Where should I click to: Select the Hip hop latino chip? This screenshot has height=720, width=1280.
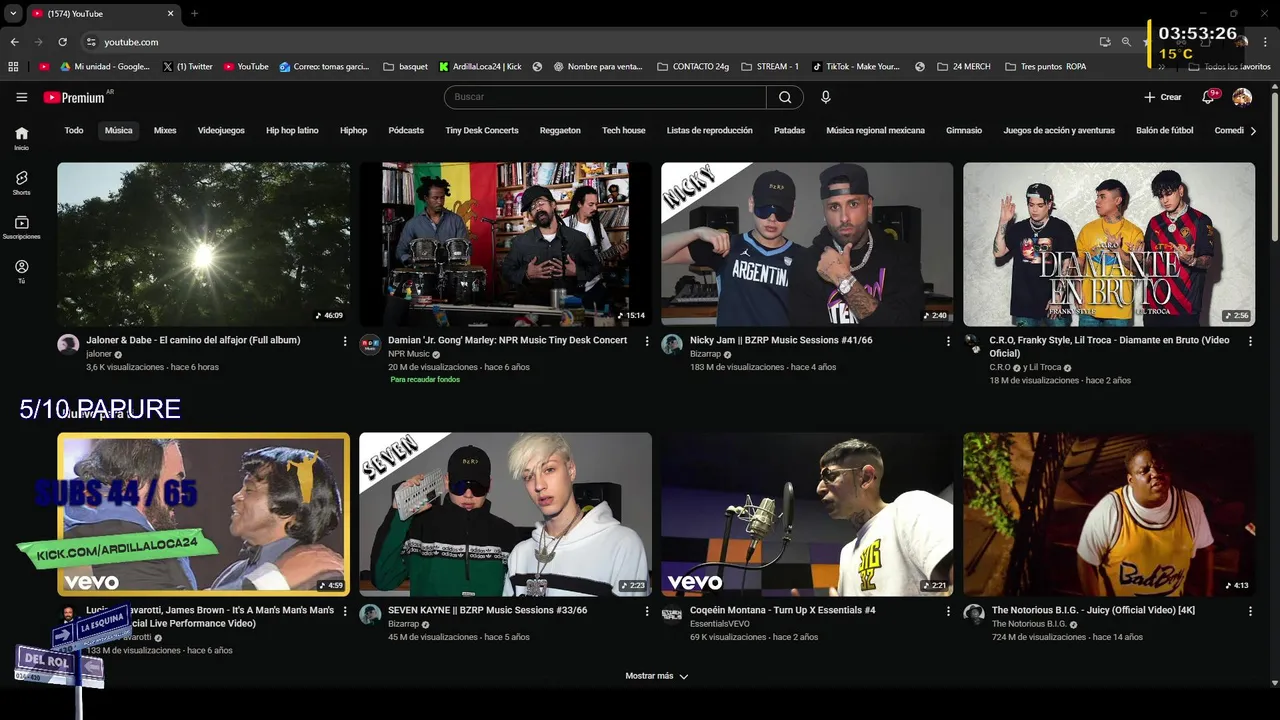point(292,130)
